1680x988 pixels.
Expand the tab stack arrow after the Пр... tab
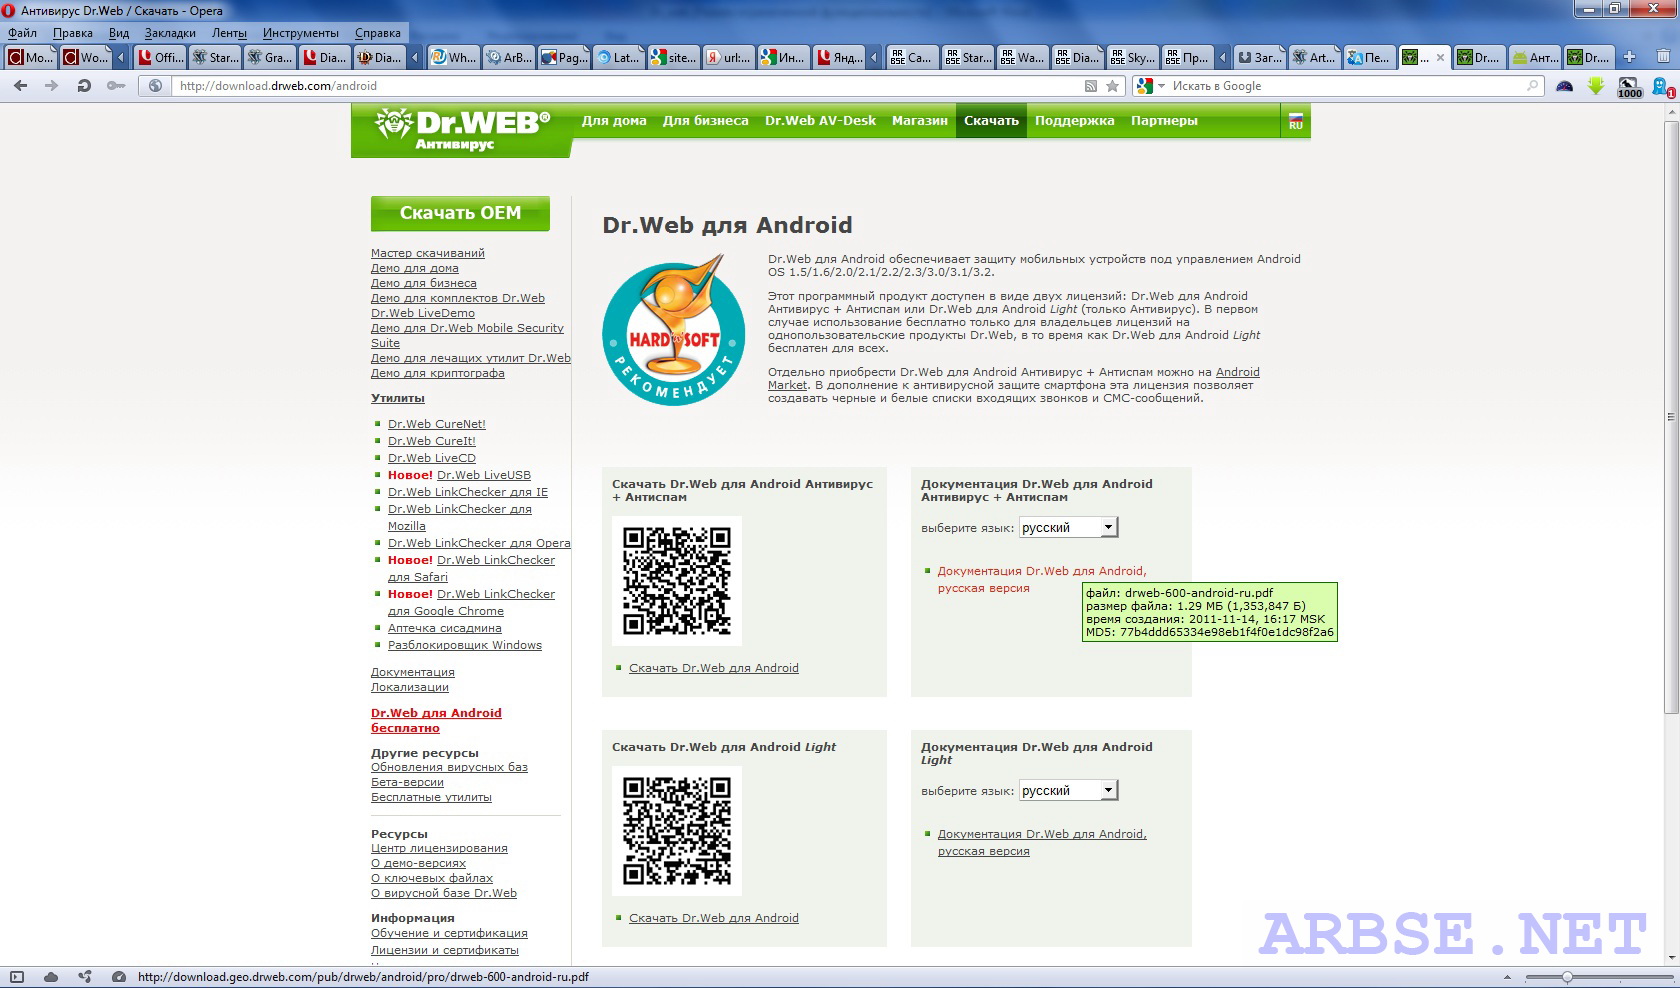click(1221, 57)
